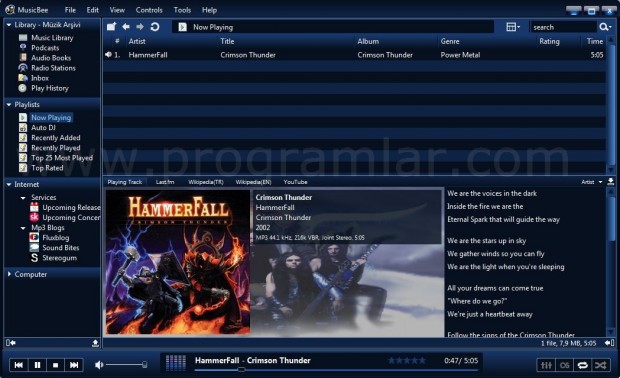Image resolution: width=620 pixels, height=378 pixels.
Task: Click the last.fm scrobble icon
Action: [x=564, y=365]
